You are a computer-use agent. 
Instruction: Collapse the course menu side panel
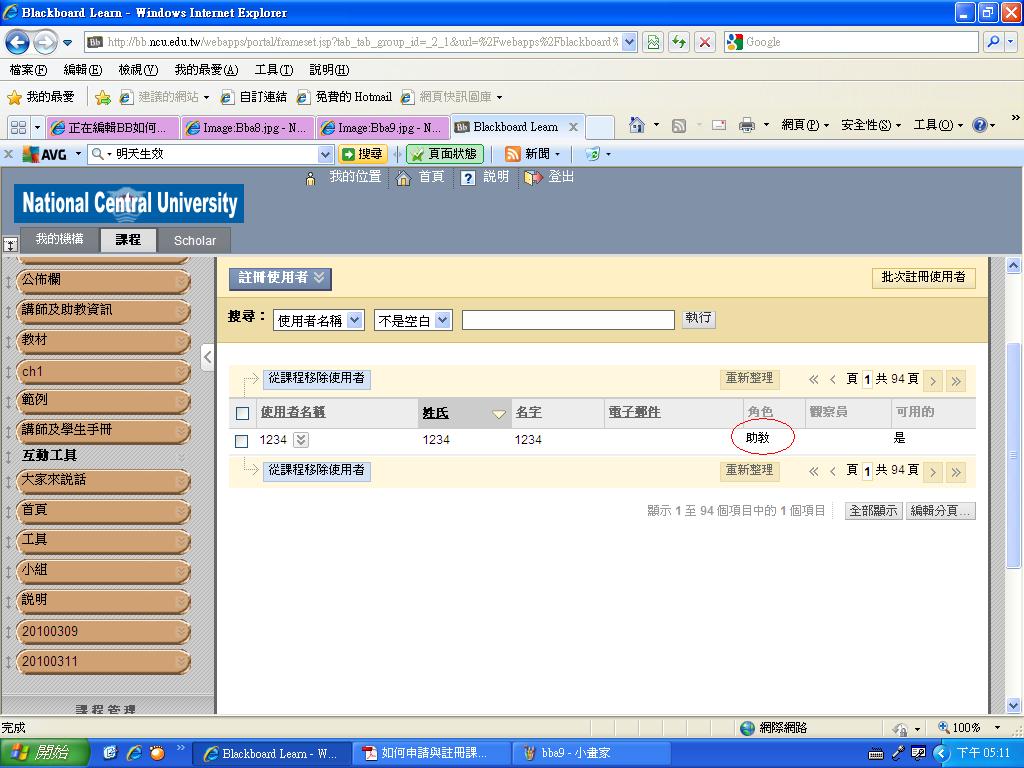pos(207,357)
